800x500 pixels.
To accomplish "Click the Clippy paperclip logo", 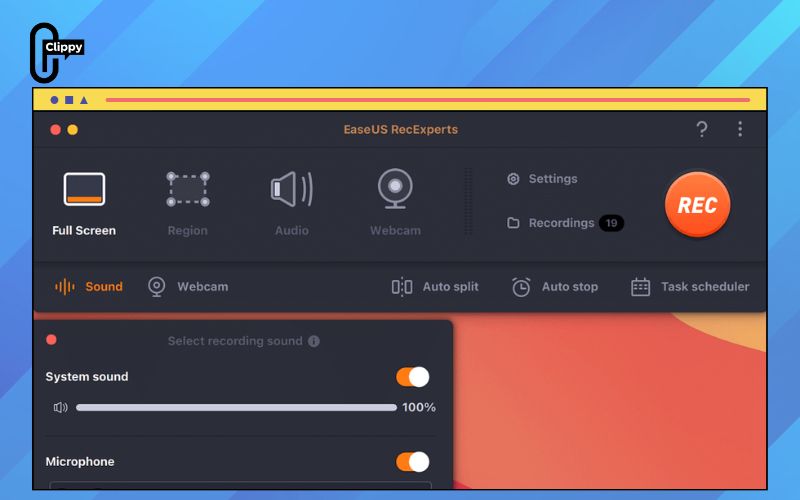I will [56, 53].
